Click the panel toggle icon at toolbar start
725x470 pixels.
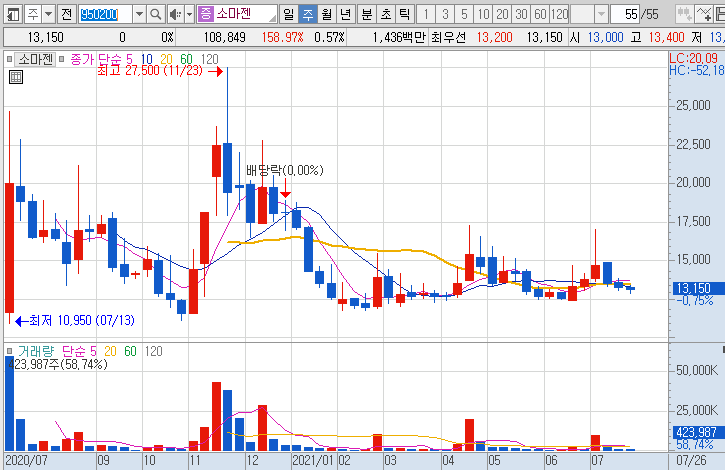(x=13, y=14)
